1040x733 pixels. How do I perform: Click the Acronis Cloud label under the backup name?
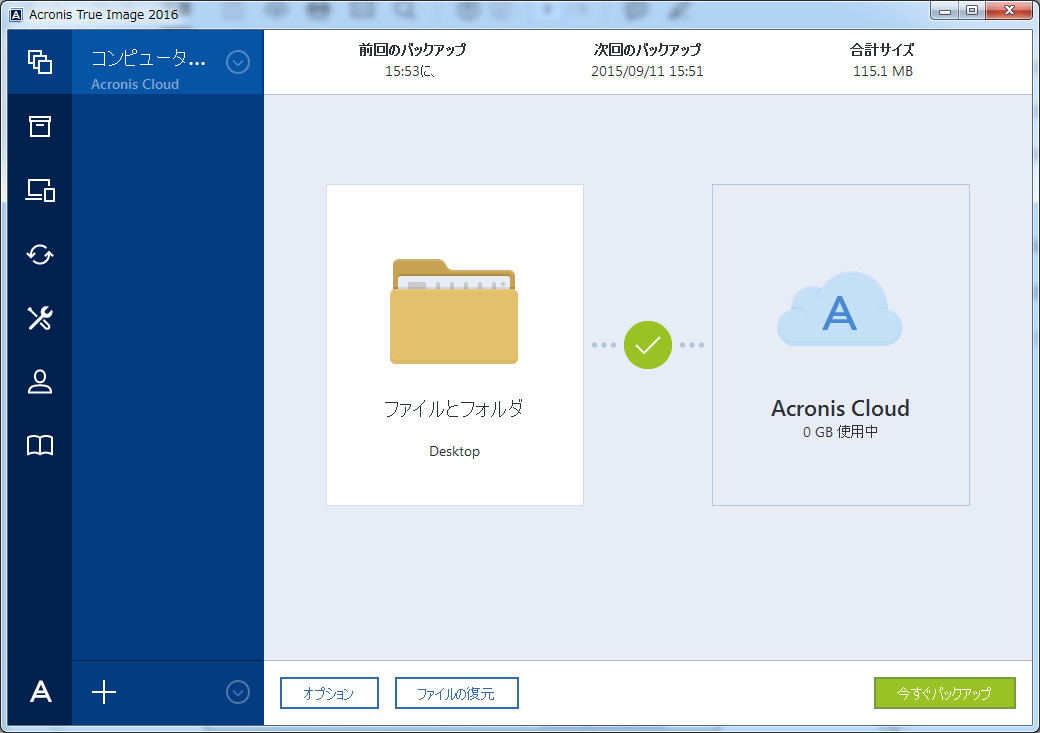tap(135, 84)
